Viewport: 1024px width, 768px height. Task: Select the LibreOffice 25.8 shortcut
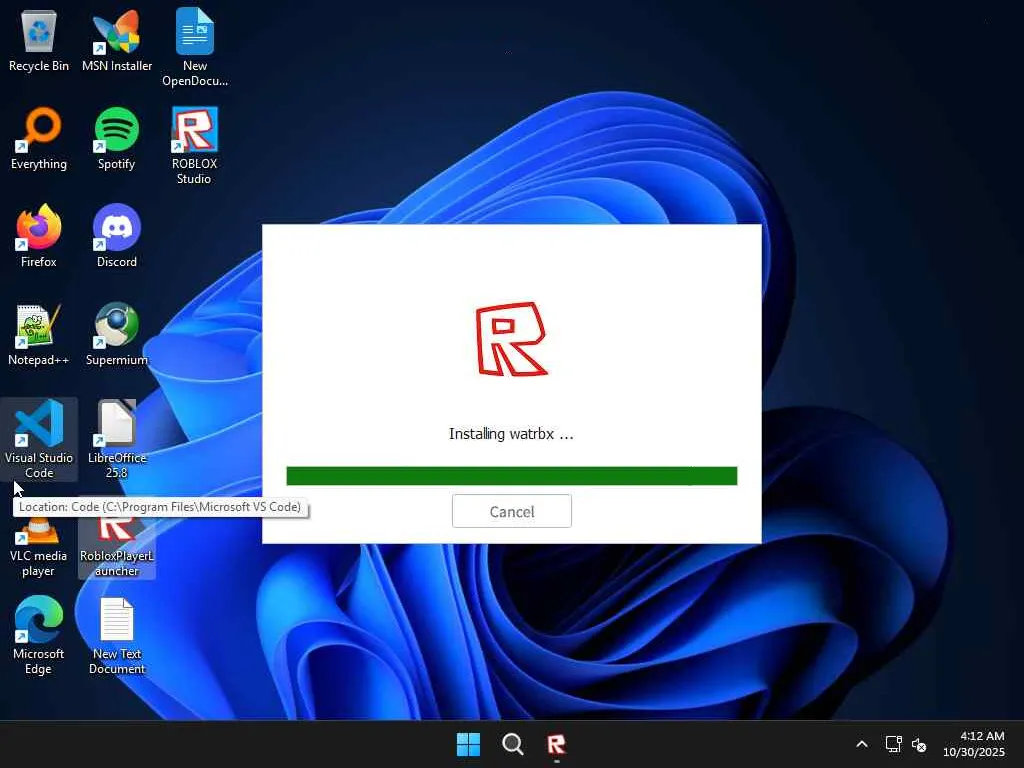(117, 439)
